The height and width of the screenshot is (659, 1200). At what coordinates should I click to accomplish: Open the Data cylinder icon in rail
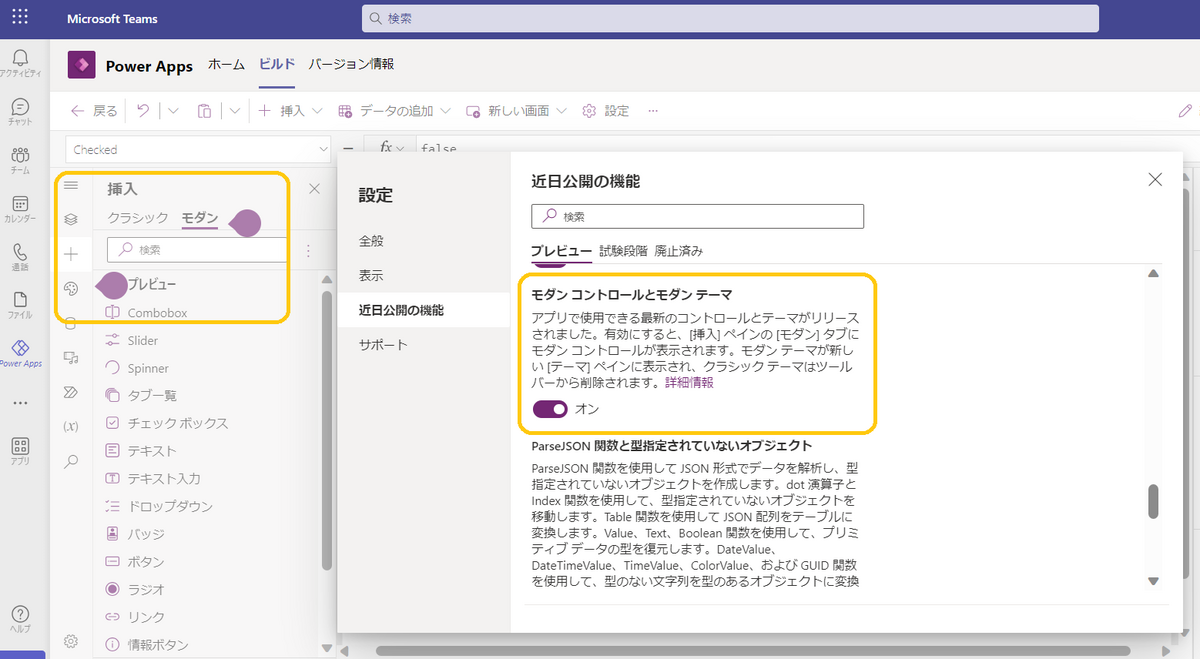point(70,323)
